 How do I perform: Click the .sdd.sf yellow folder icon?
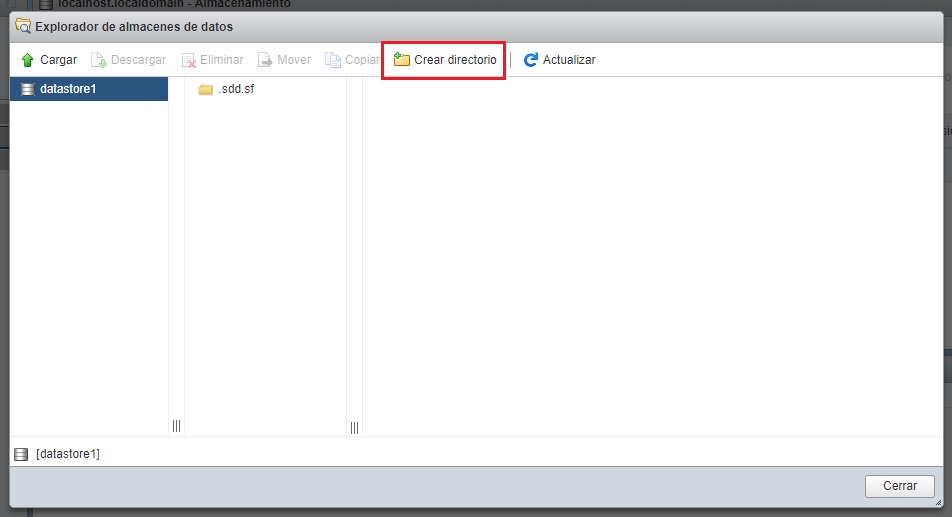click(206, 90)
